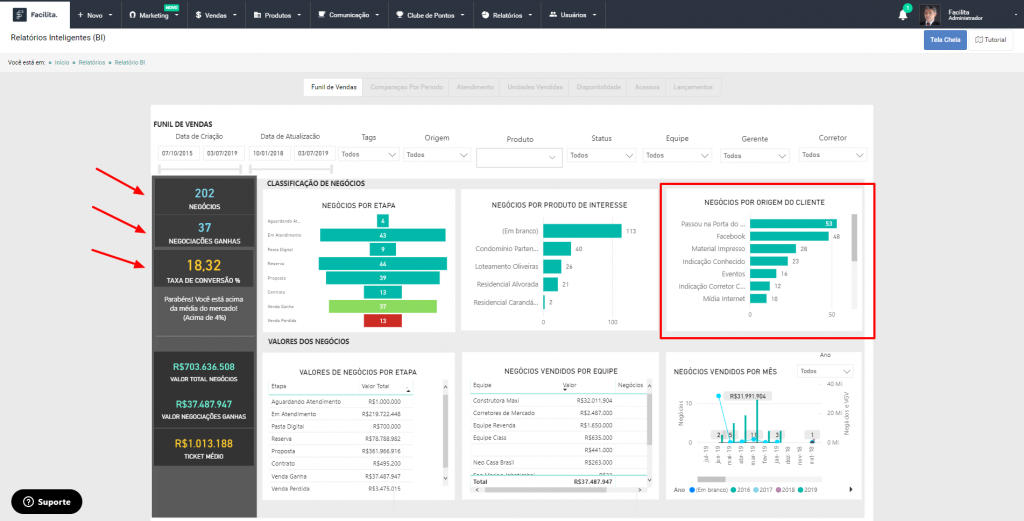
Task: Switch to the Atendimento tab
Action: (x=474, y=87)
